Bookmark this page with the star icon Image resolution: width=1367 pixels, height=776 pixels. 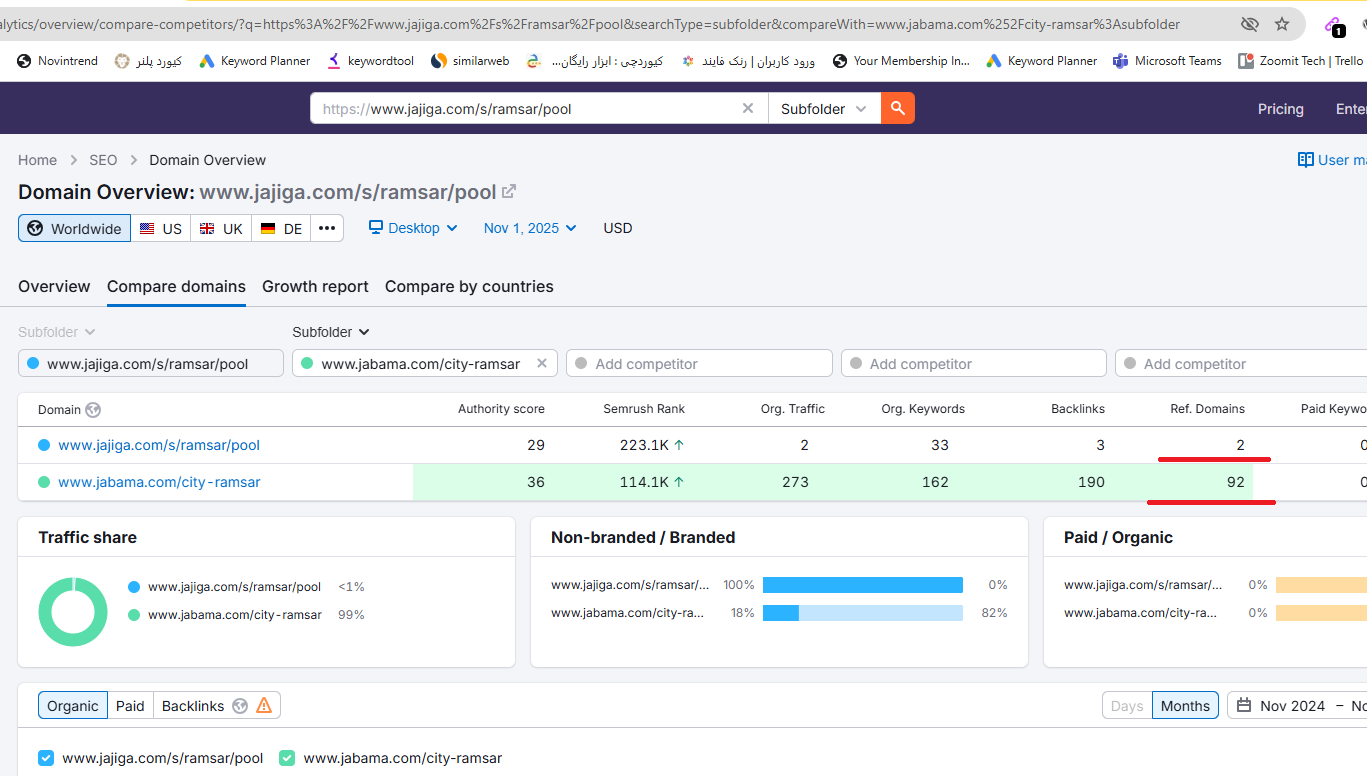[x=1281, y=24]
